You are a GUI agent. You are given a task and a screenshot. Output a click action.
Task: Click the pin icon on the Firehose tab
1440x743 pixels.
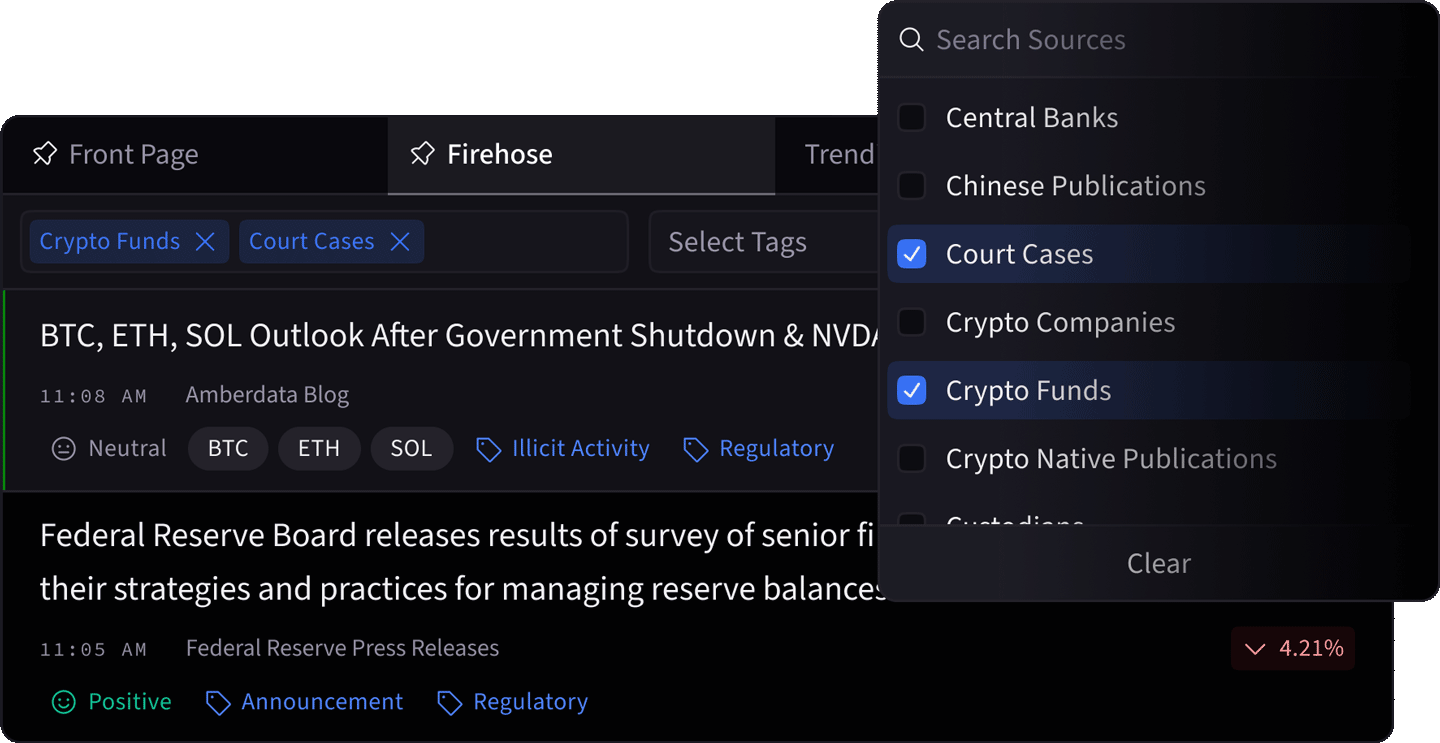coord(421,154)
